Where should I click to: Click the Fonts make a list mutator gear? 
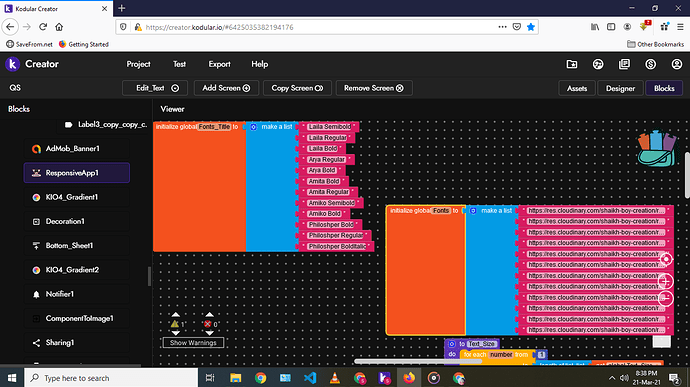(473, 211)
